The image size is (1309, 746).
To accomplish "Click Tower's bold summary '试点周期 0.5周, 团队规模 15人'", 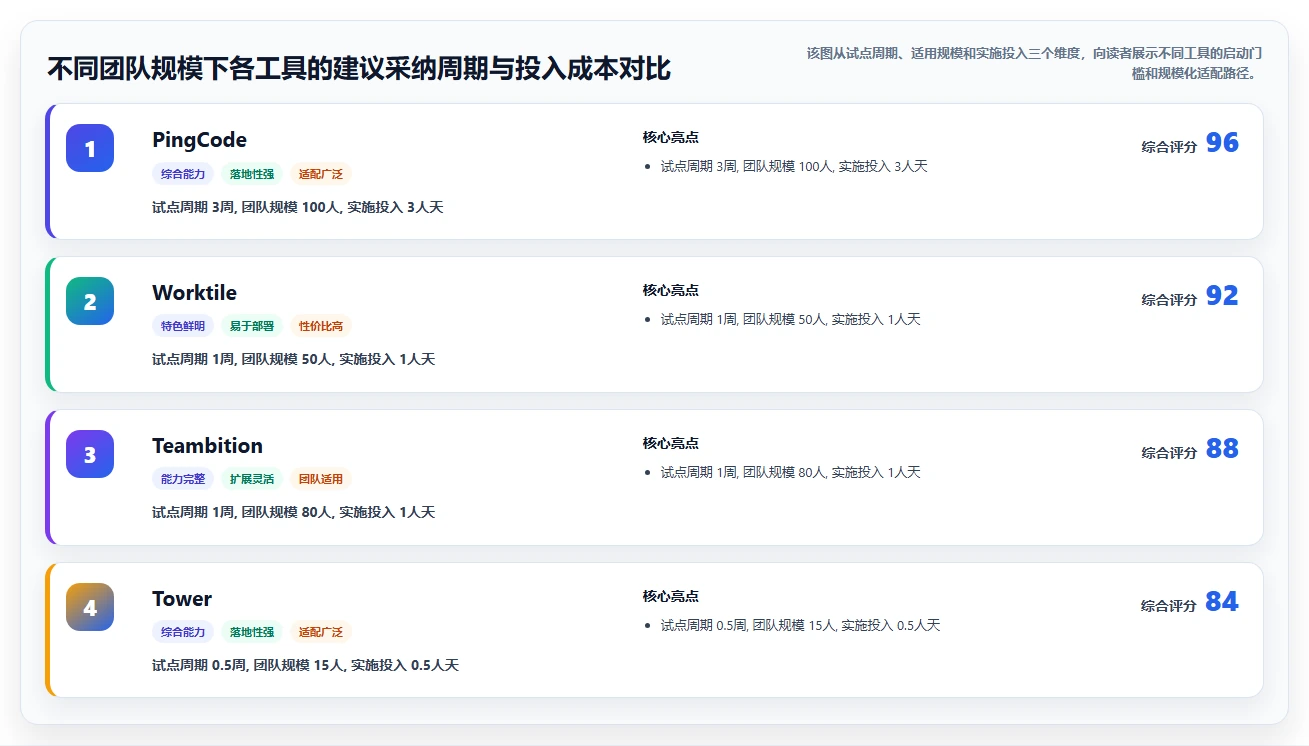I will point(305,665).
